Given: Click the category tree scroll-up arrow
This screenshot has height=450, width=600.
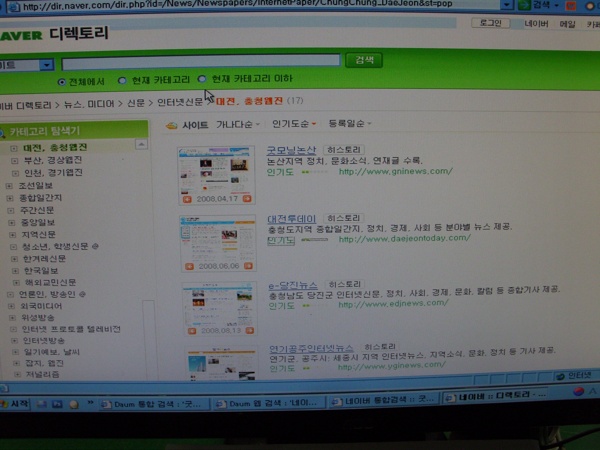Looking at the screenshot, I should tap(141, 144).
